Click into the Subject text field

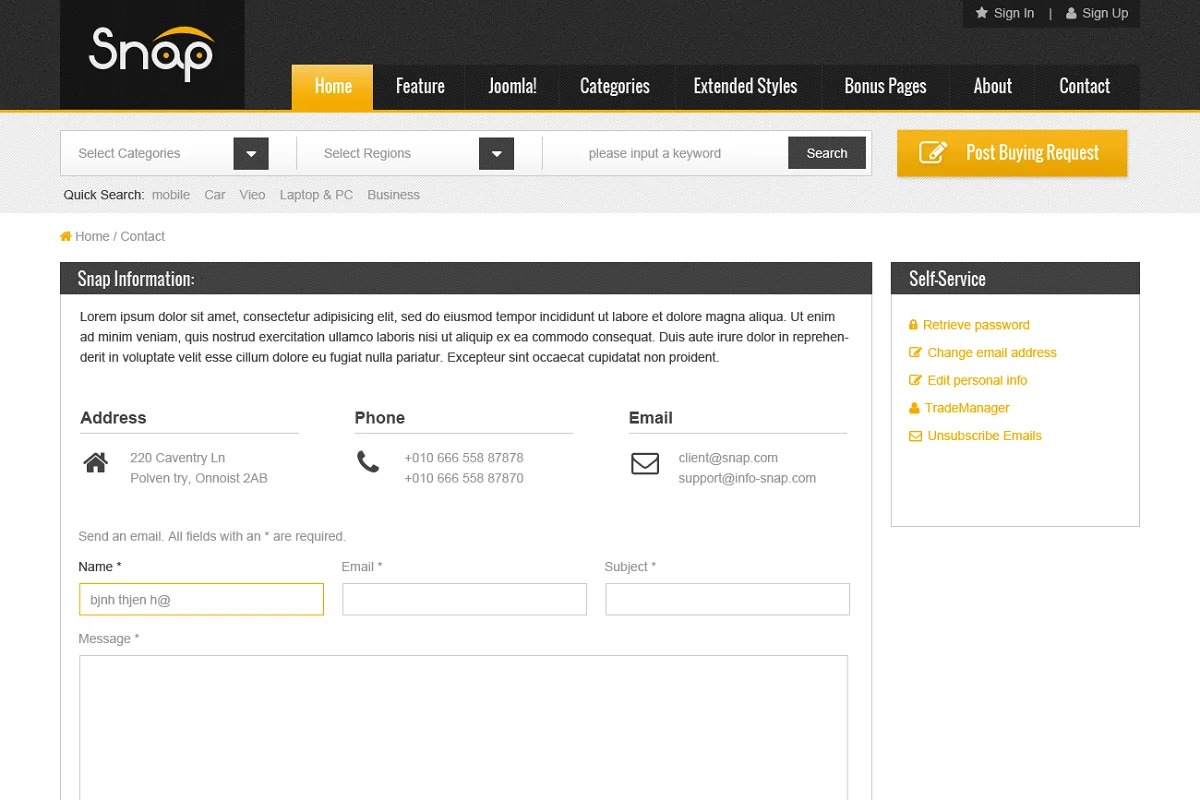coord(727,600)
